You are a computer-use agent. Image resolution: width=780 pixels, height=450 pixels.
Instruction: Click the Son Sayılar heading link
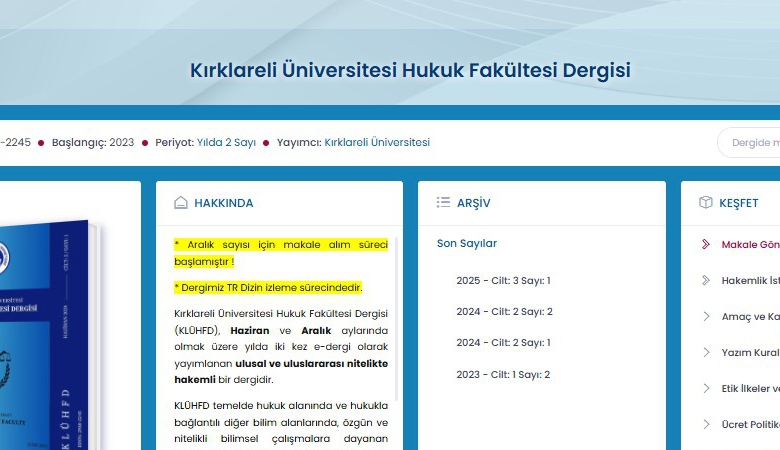467,243
